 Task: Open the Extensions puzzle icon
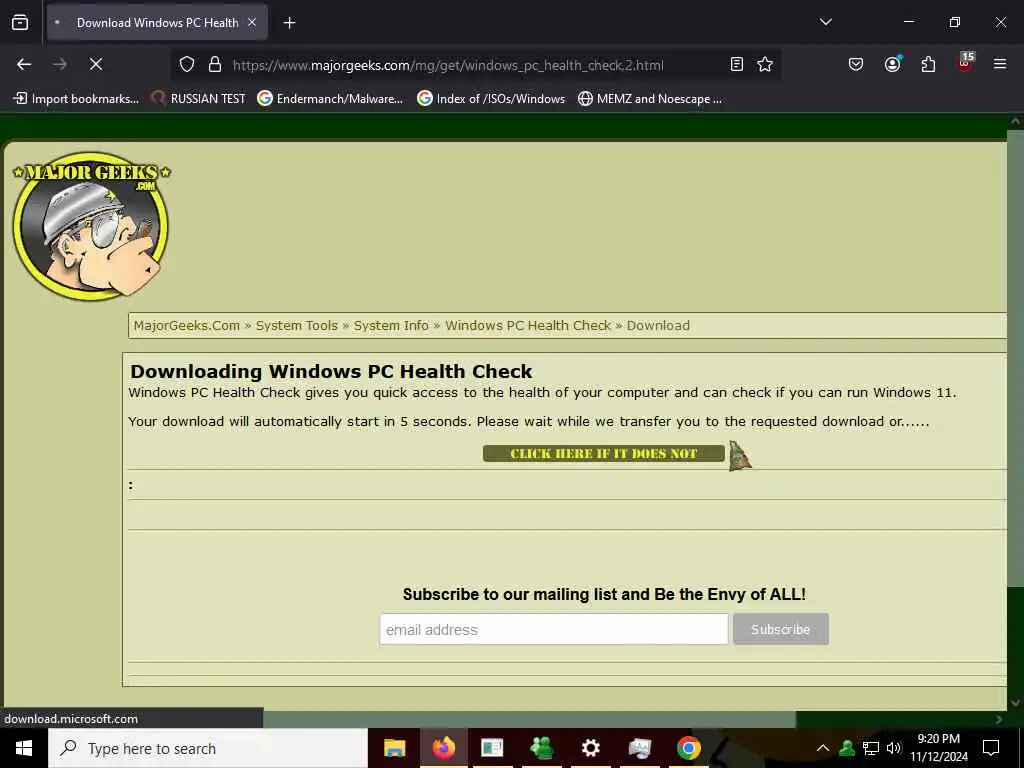pyautogui.click(x=928, y=64)
